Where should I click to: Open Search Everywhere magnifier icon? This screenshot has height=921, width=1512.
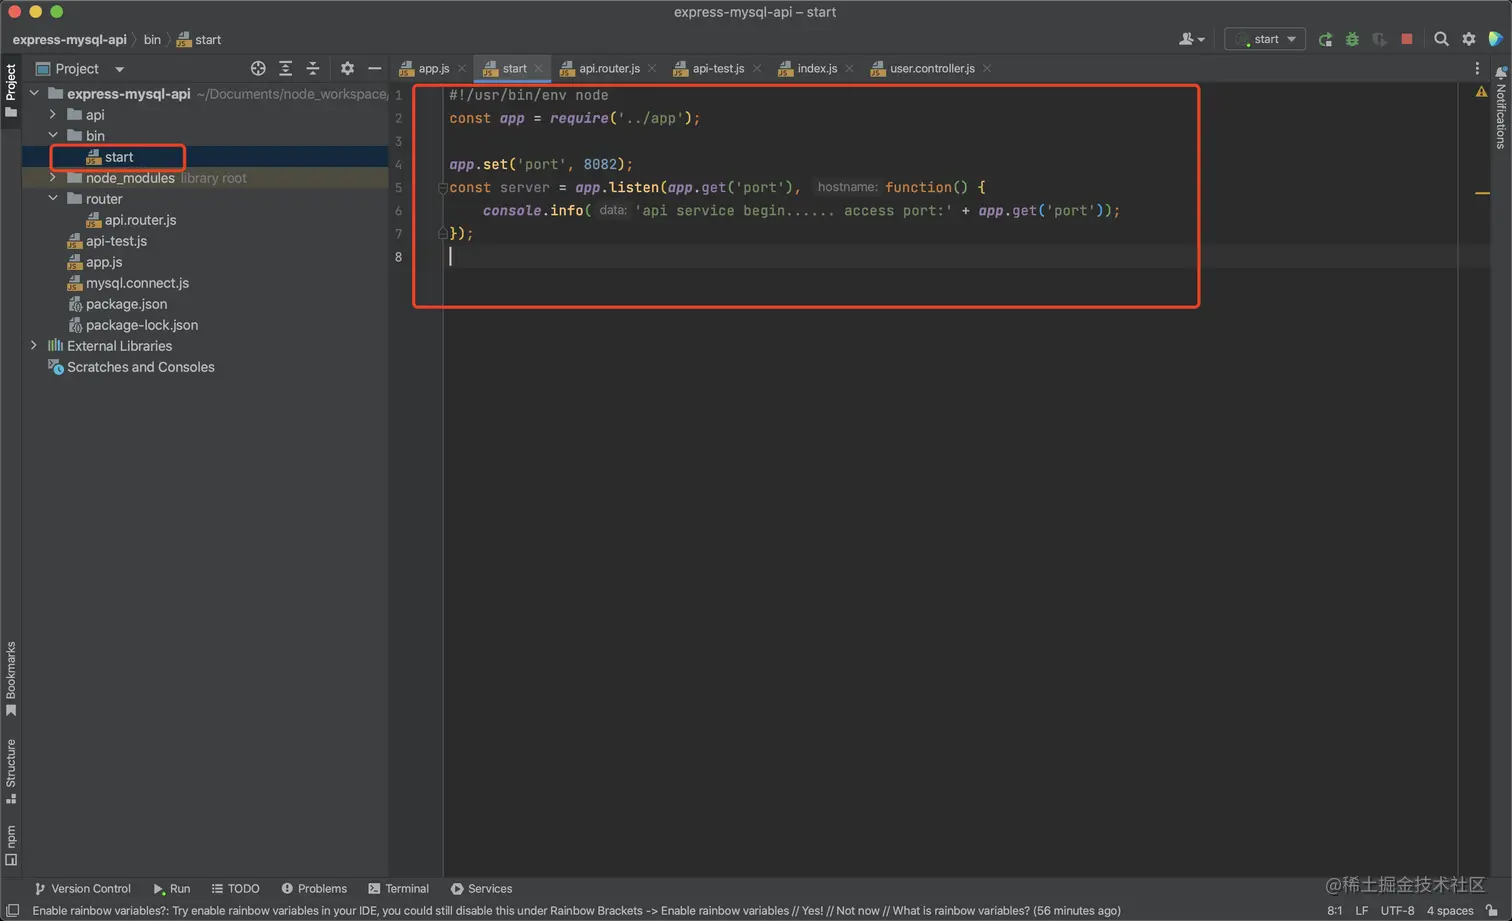1441,39
